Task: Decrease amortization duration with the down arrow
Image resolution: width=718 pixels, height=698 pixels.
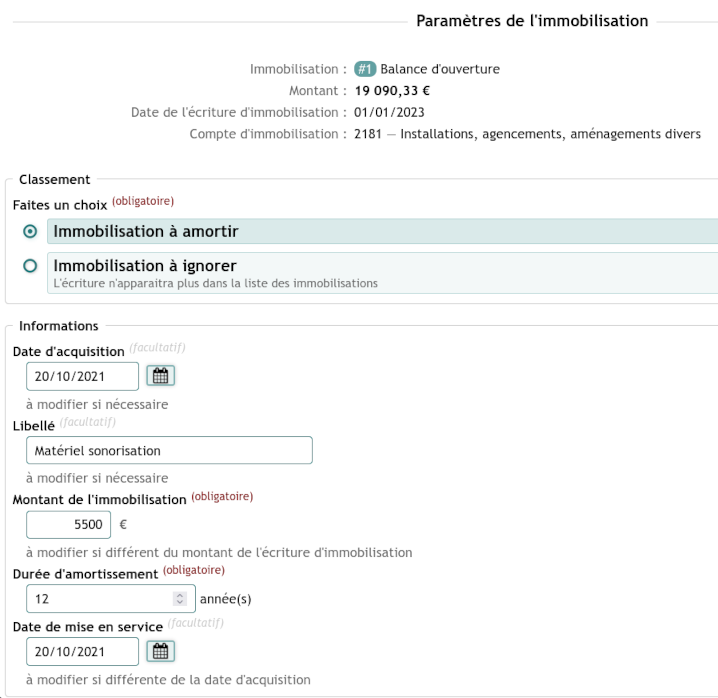Action: click(x=180, y=602)
